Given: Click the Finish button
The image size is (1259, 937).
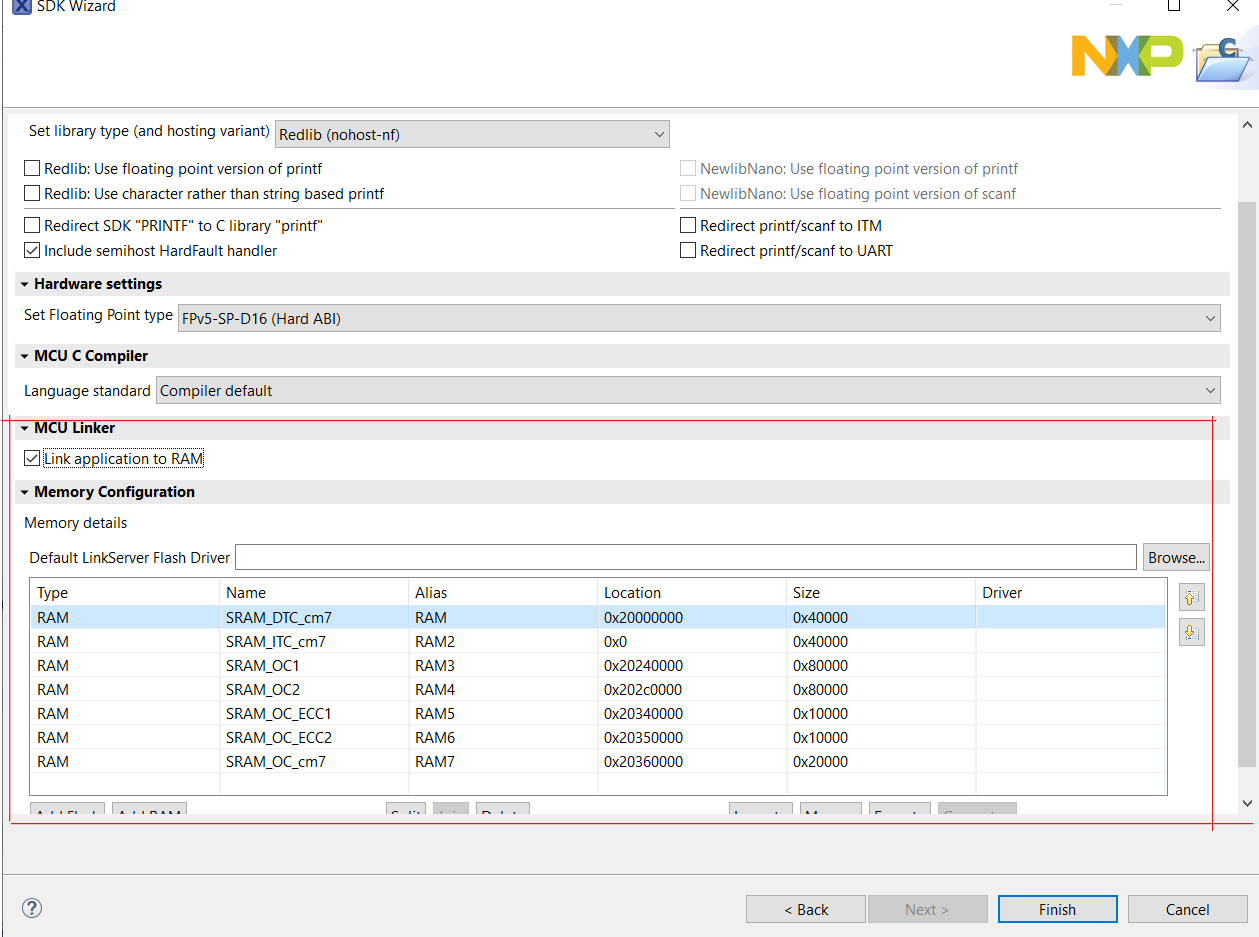Looking at the screenshot, I should (1057, 909).
